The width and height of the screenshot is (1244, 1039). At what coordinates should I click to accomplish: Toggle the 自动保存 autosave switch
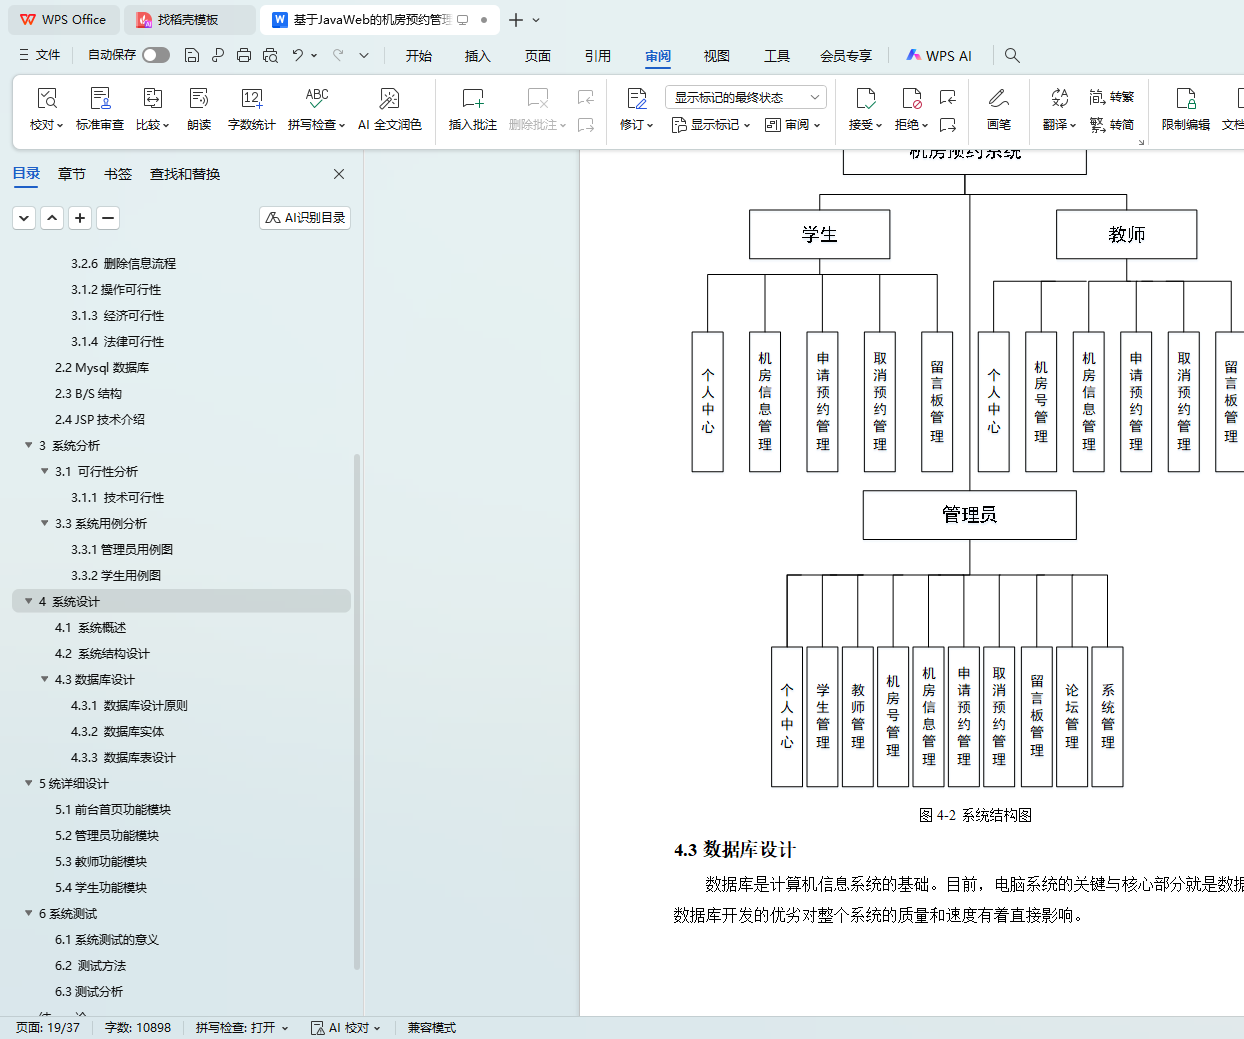click(x=156, y=55)
